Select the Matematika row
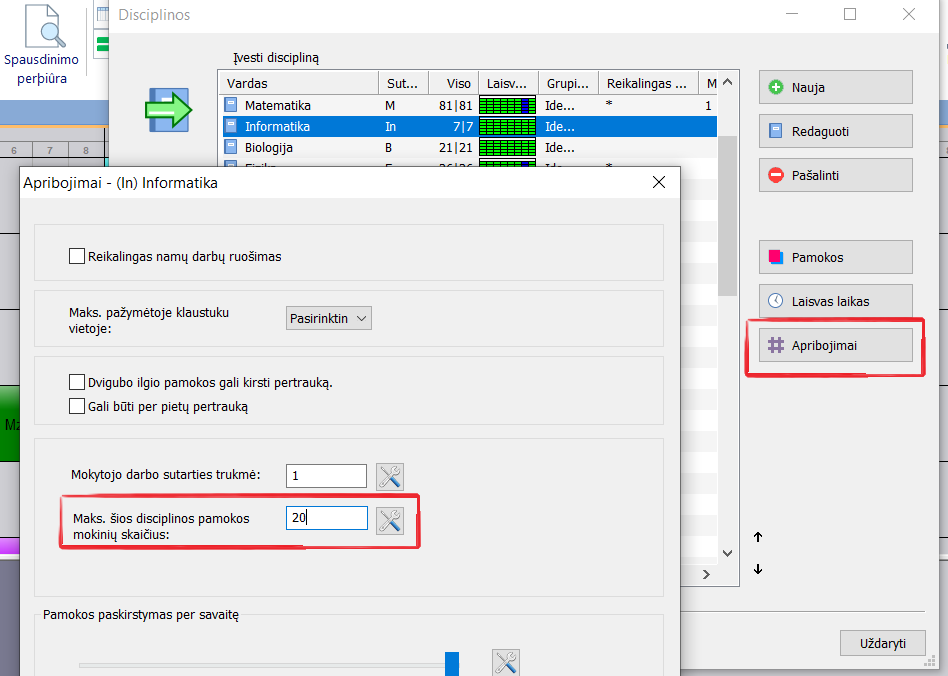This screenshot has width=948, height=676. tap(468, 105)
